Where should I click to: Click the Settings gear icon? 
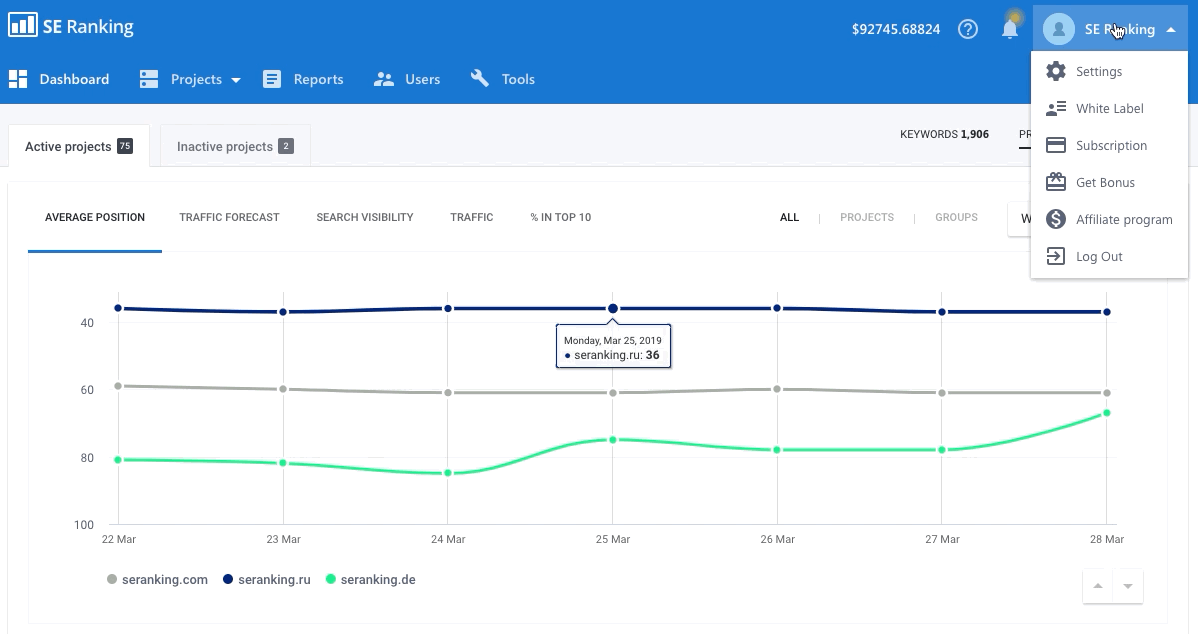(x=1056, y=71)
